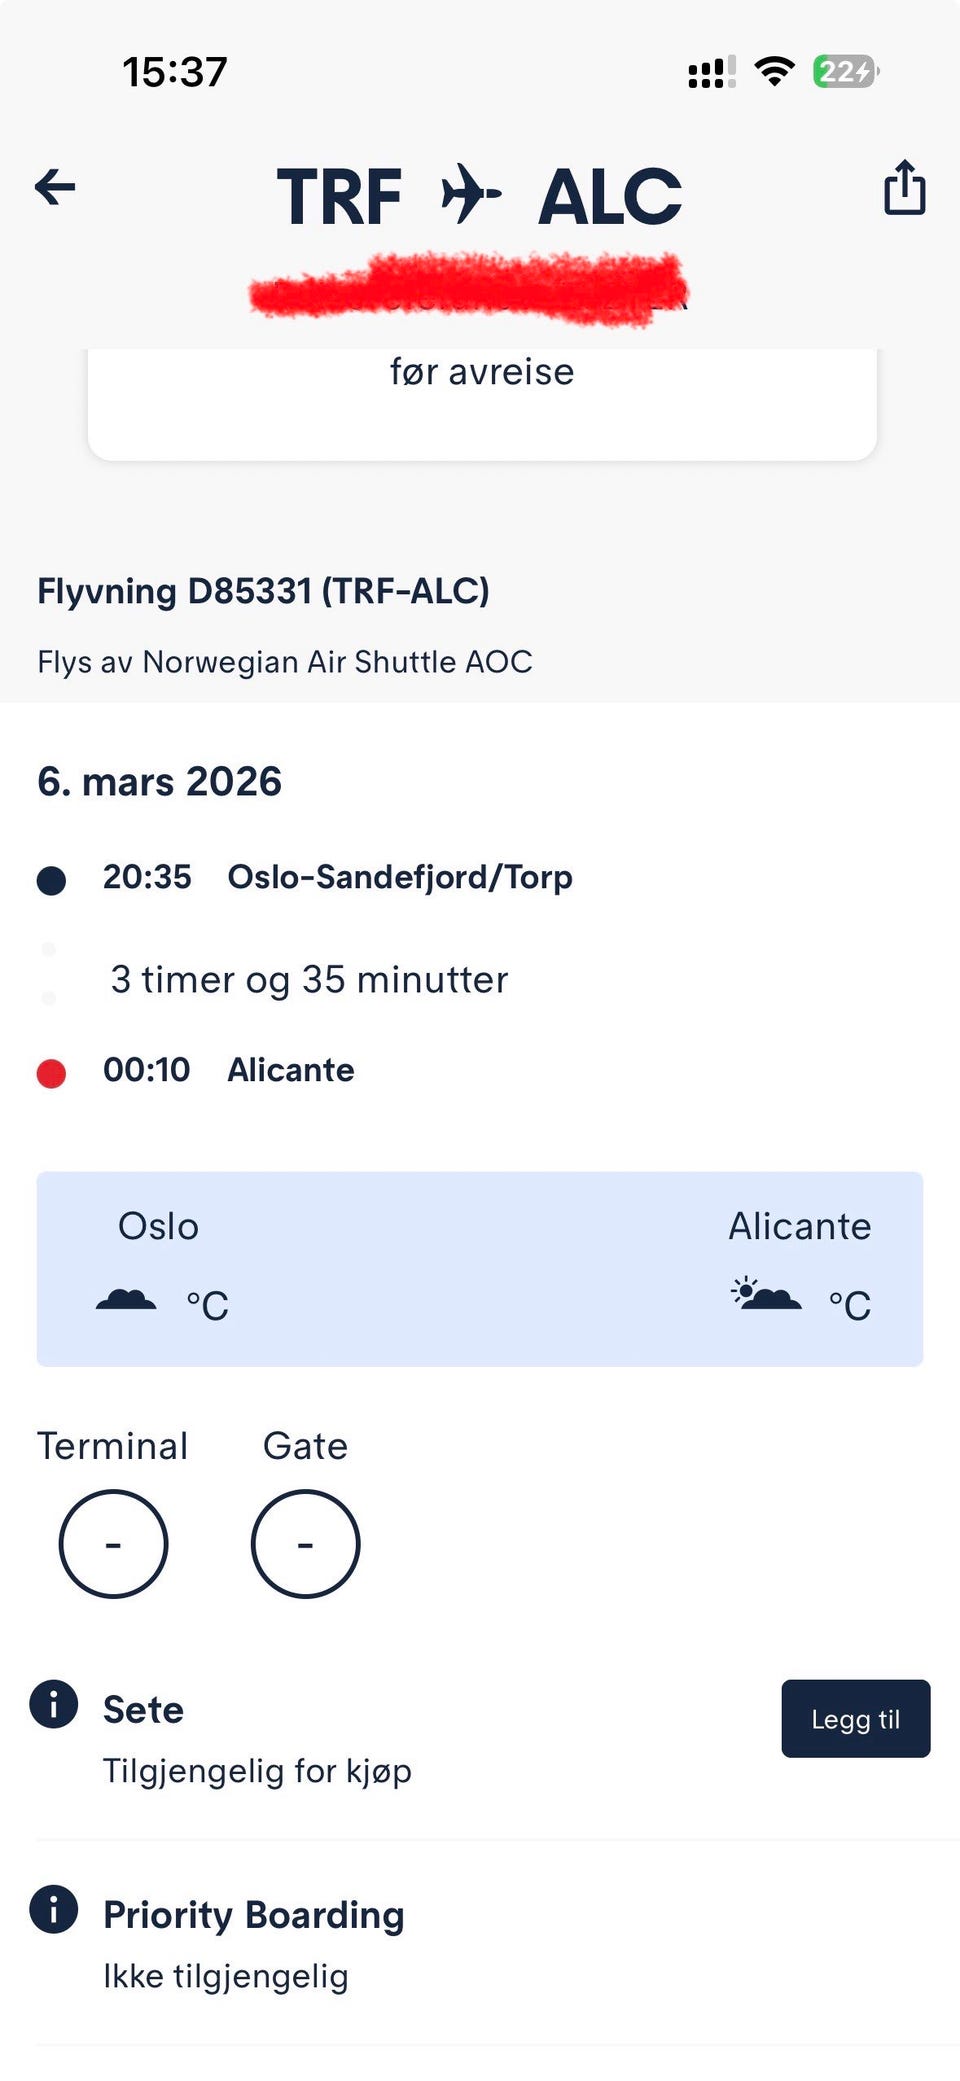
Task: Tap the Alicante partly sunny weather icon
Action: point(765,1294)
